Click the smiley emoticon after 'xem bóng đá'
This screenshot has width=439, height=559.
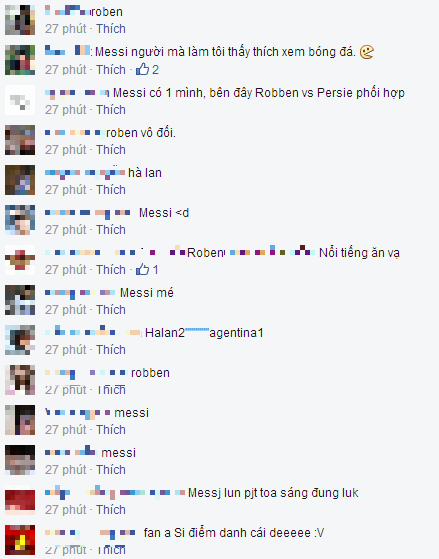tap(367, 52)
